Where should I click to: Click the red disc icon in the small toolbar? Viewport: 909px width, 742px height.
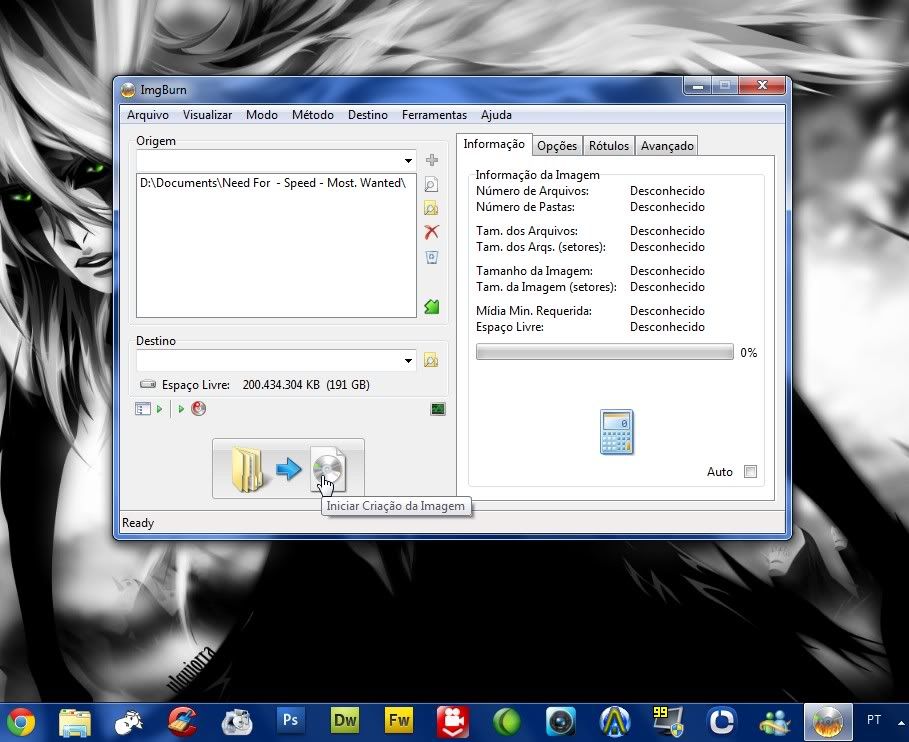198,409
